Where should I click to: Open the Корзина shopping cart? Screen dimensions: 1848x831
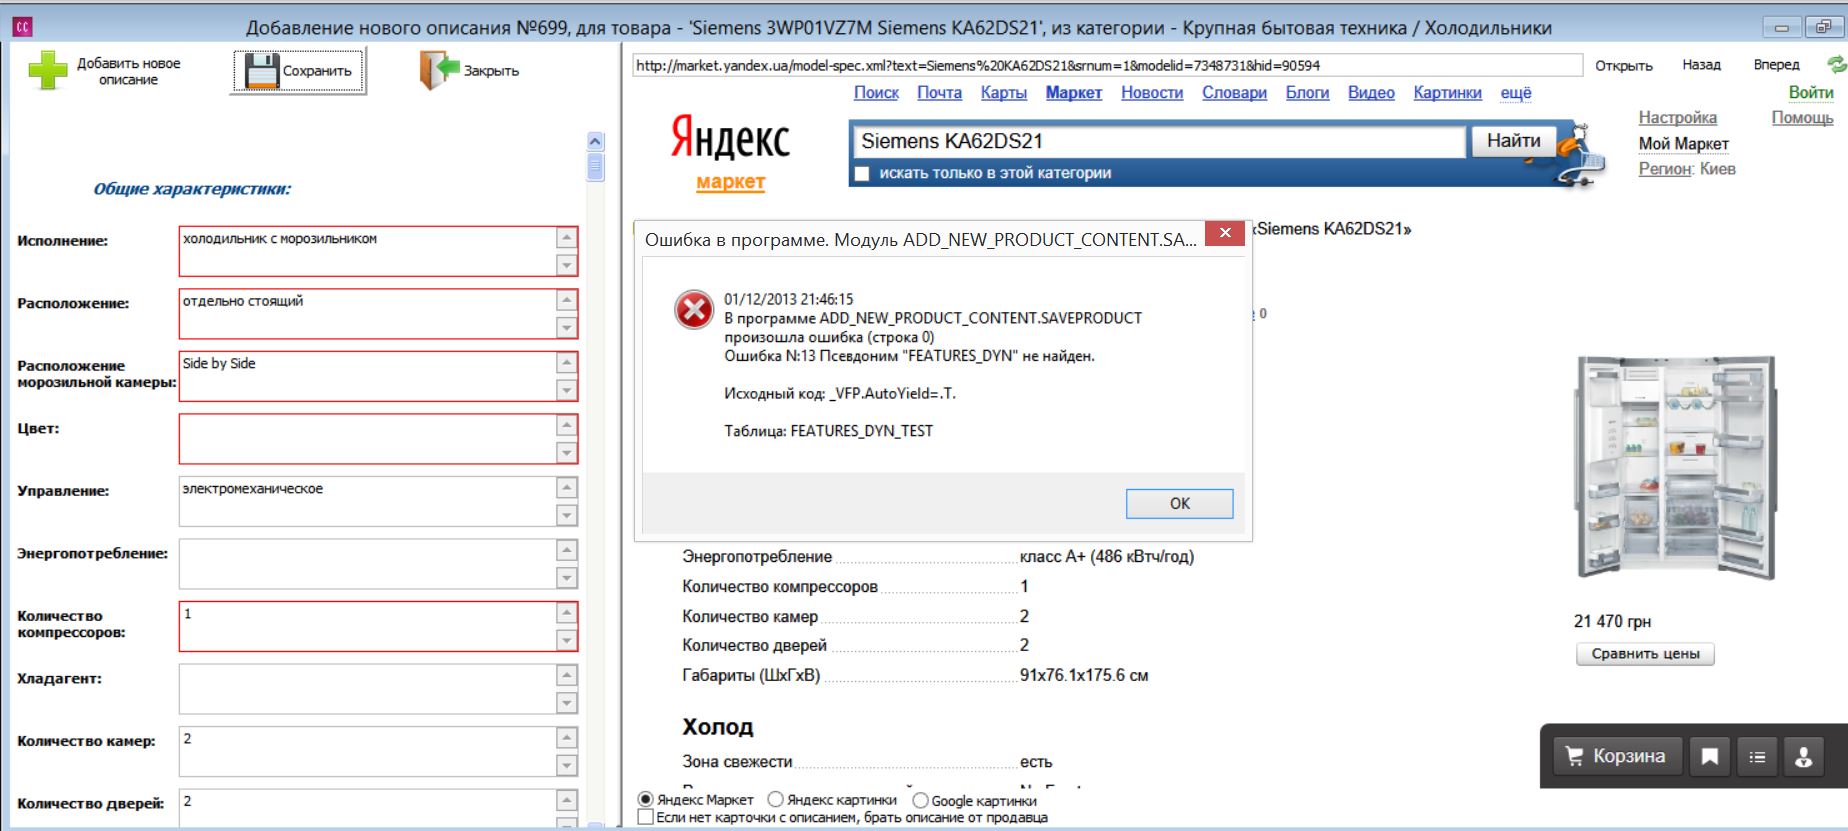[x=1617, y=757]
